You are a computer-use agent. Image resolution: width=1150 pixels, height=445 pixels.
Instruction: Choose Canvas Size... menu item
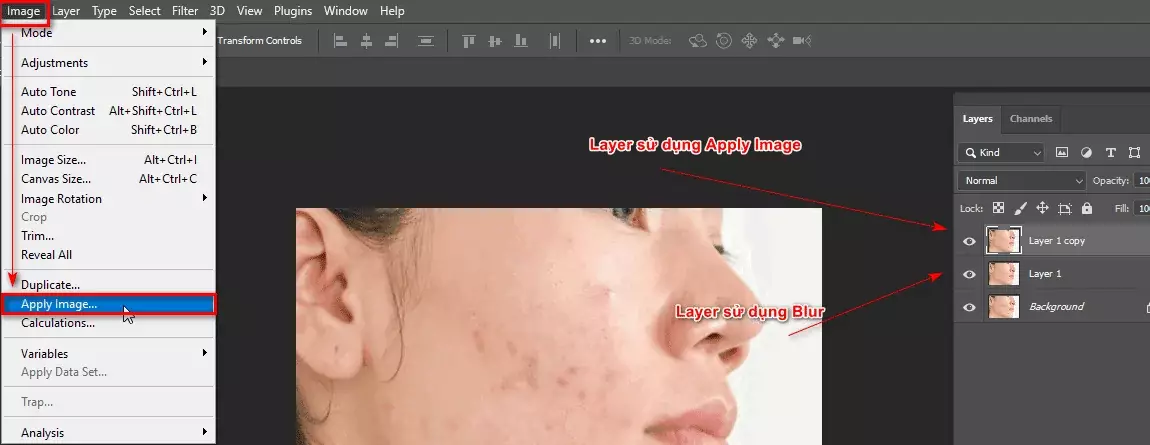(109, 179)
